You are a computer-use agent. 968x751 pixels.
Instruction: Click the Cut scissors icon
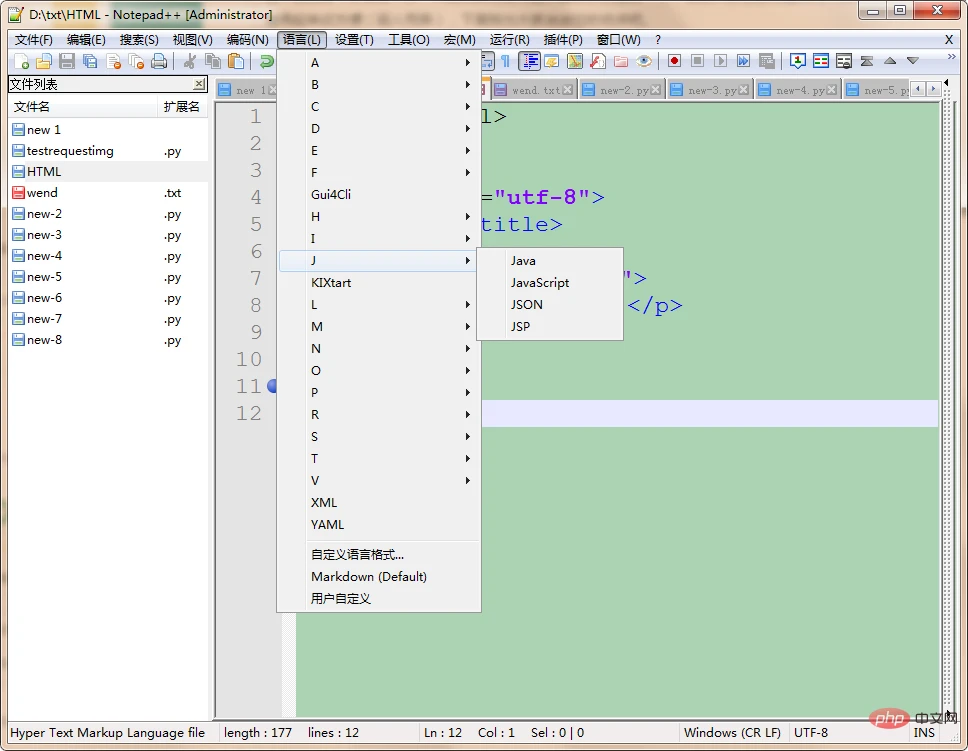189,61
